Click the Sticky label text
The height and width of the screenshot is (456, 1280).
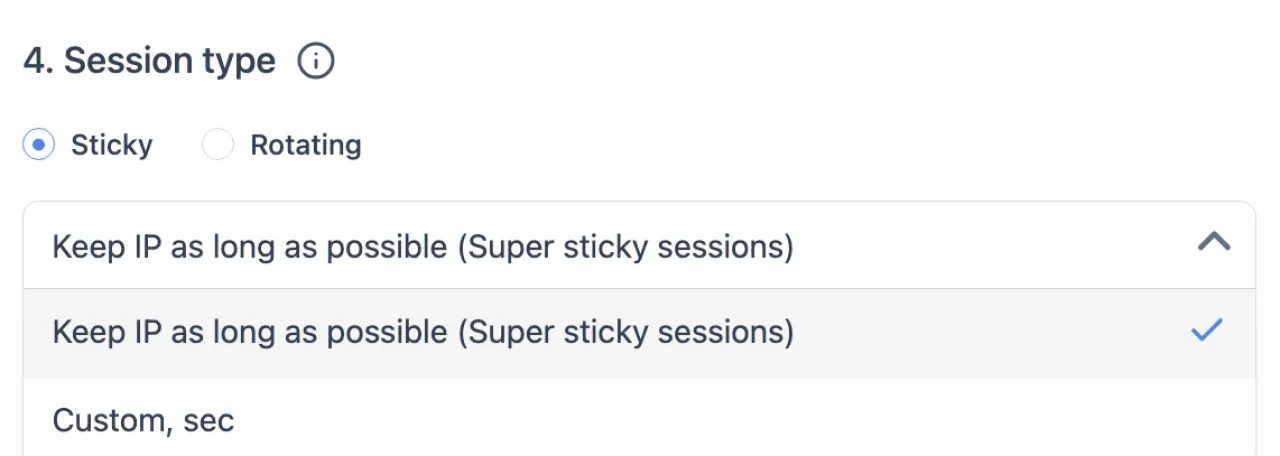111,146
